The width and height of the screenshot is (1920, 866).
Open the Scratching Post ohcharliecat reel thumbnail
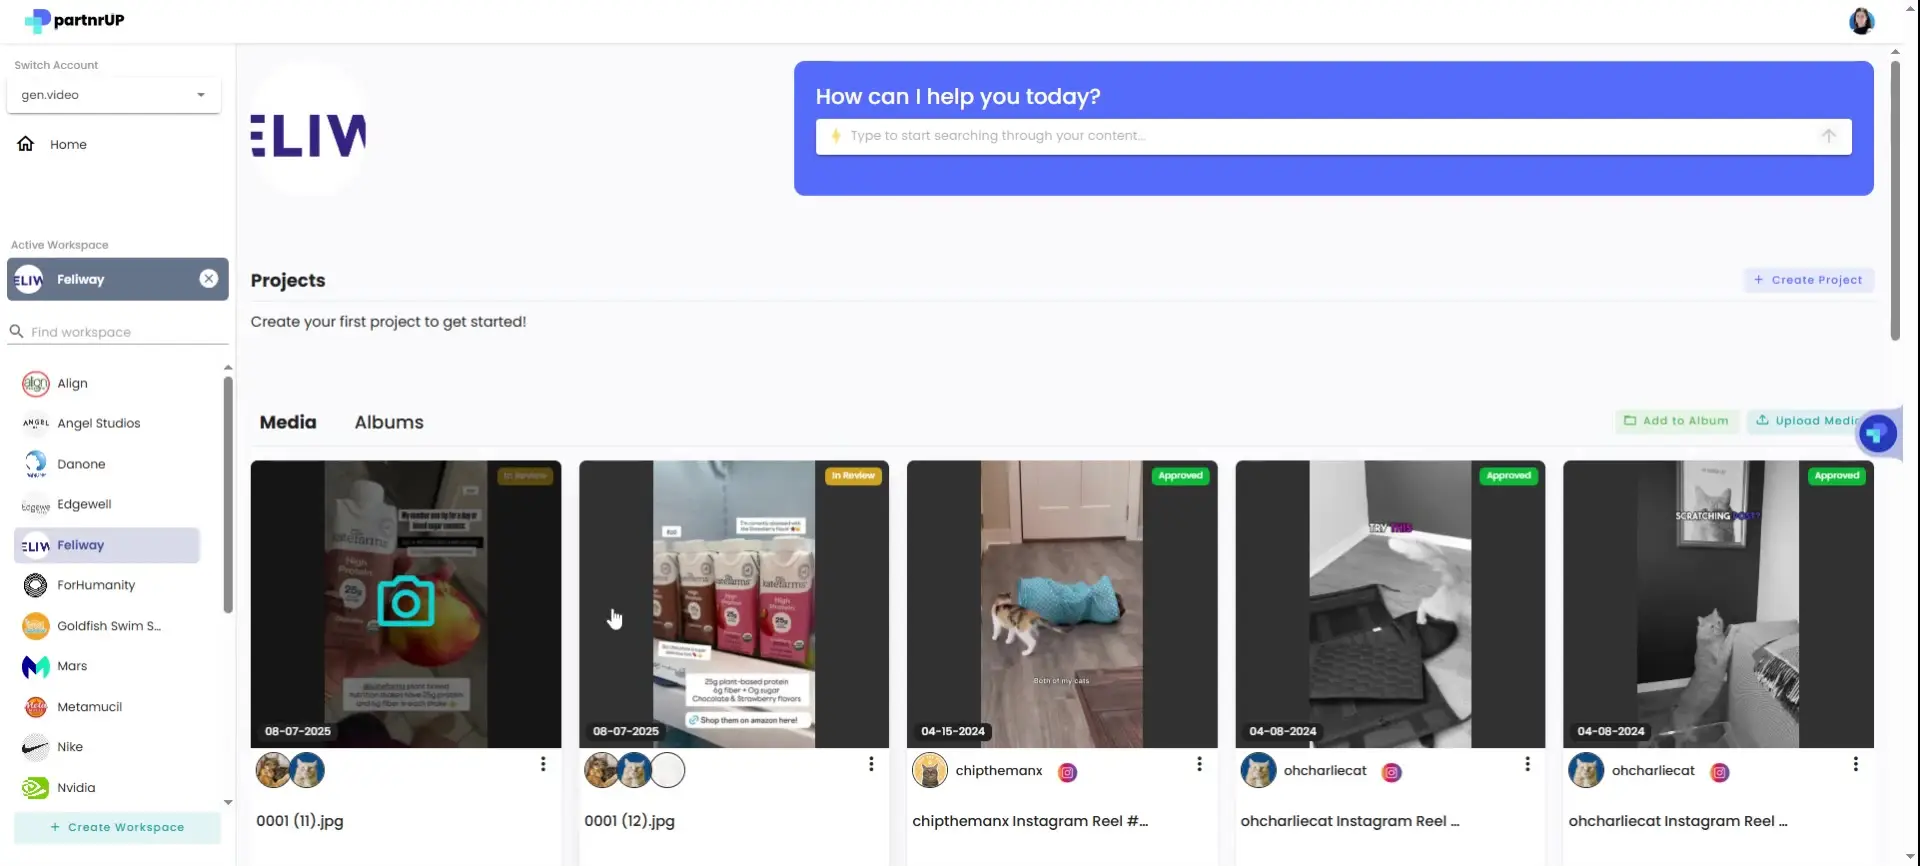pyautogui.click(x=1718, y=604)
